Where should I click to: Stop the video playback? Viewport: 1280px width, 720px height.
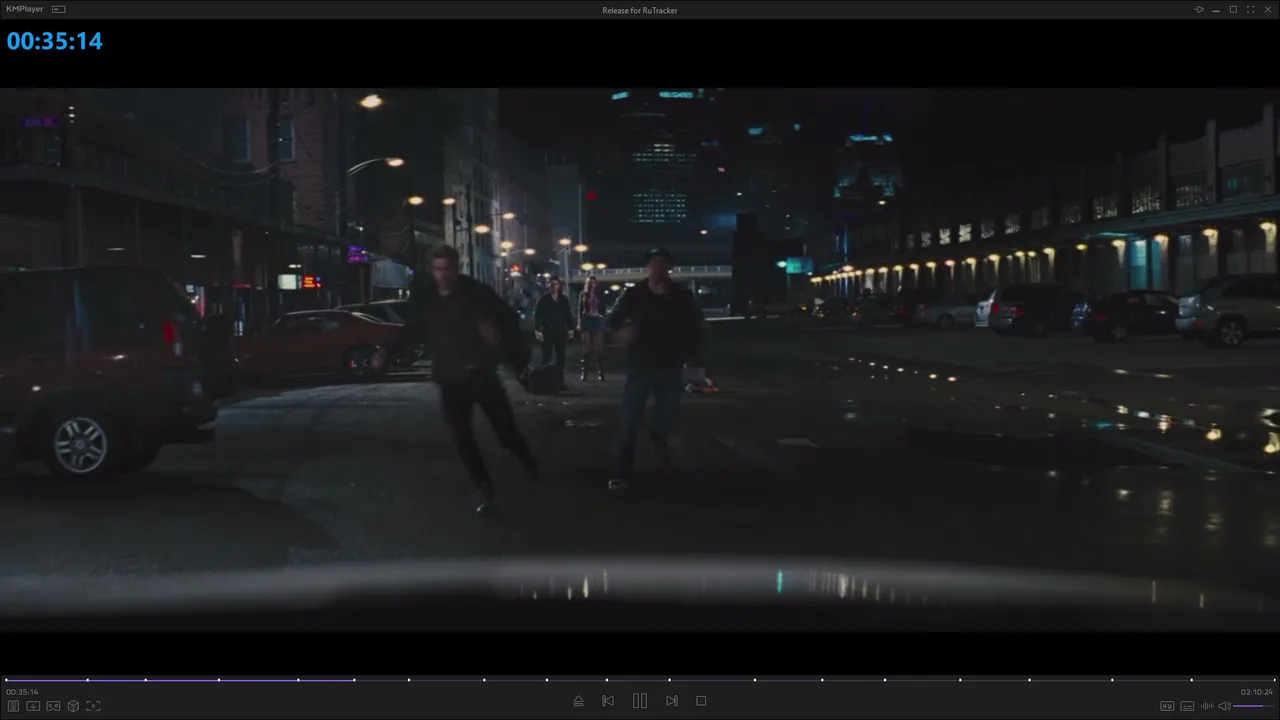click(x=701, y=701)
